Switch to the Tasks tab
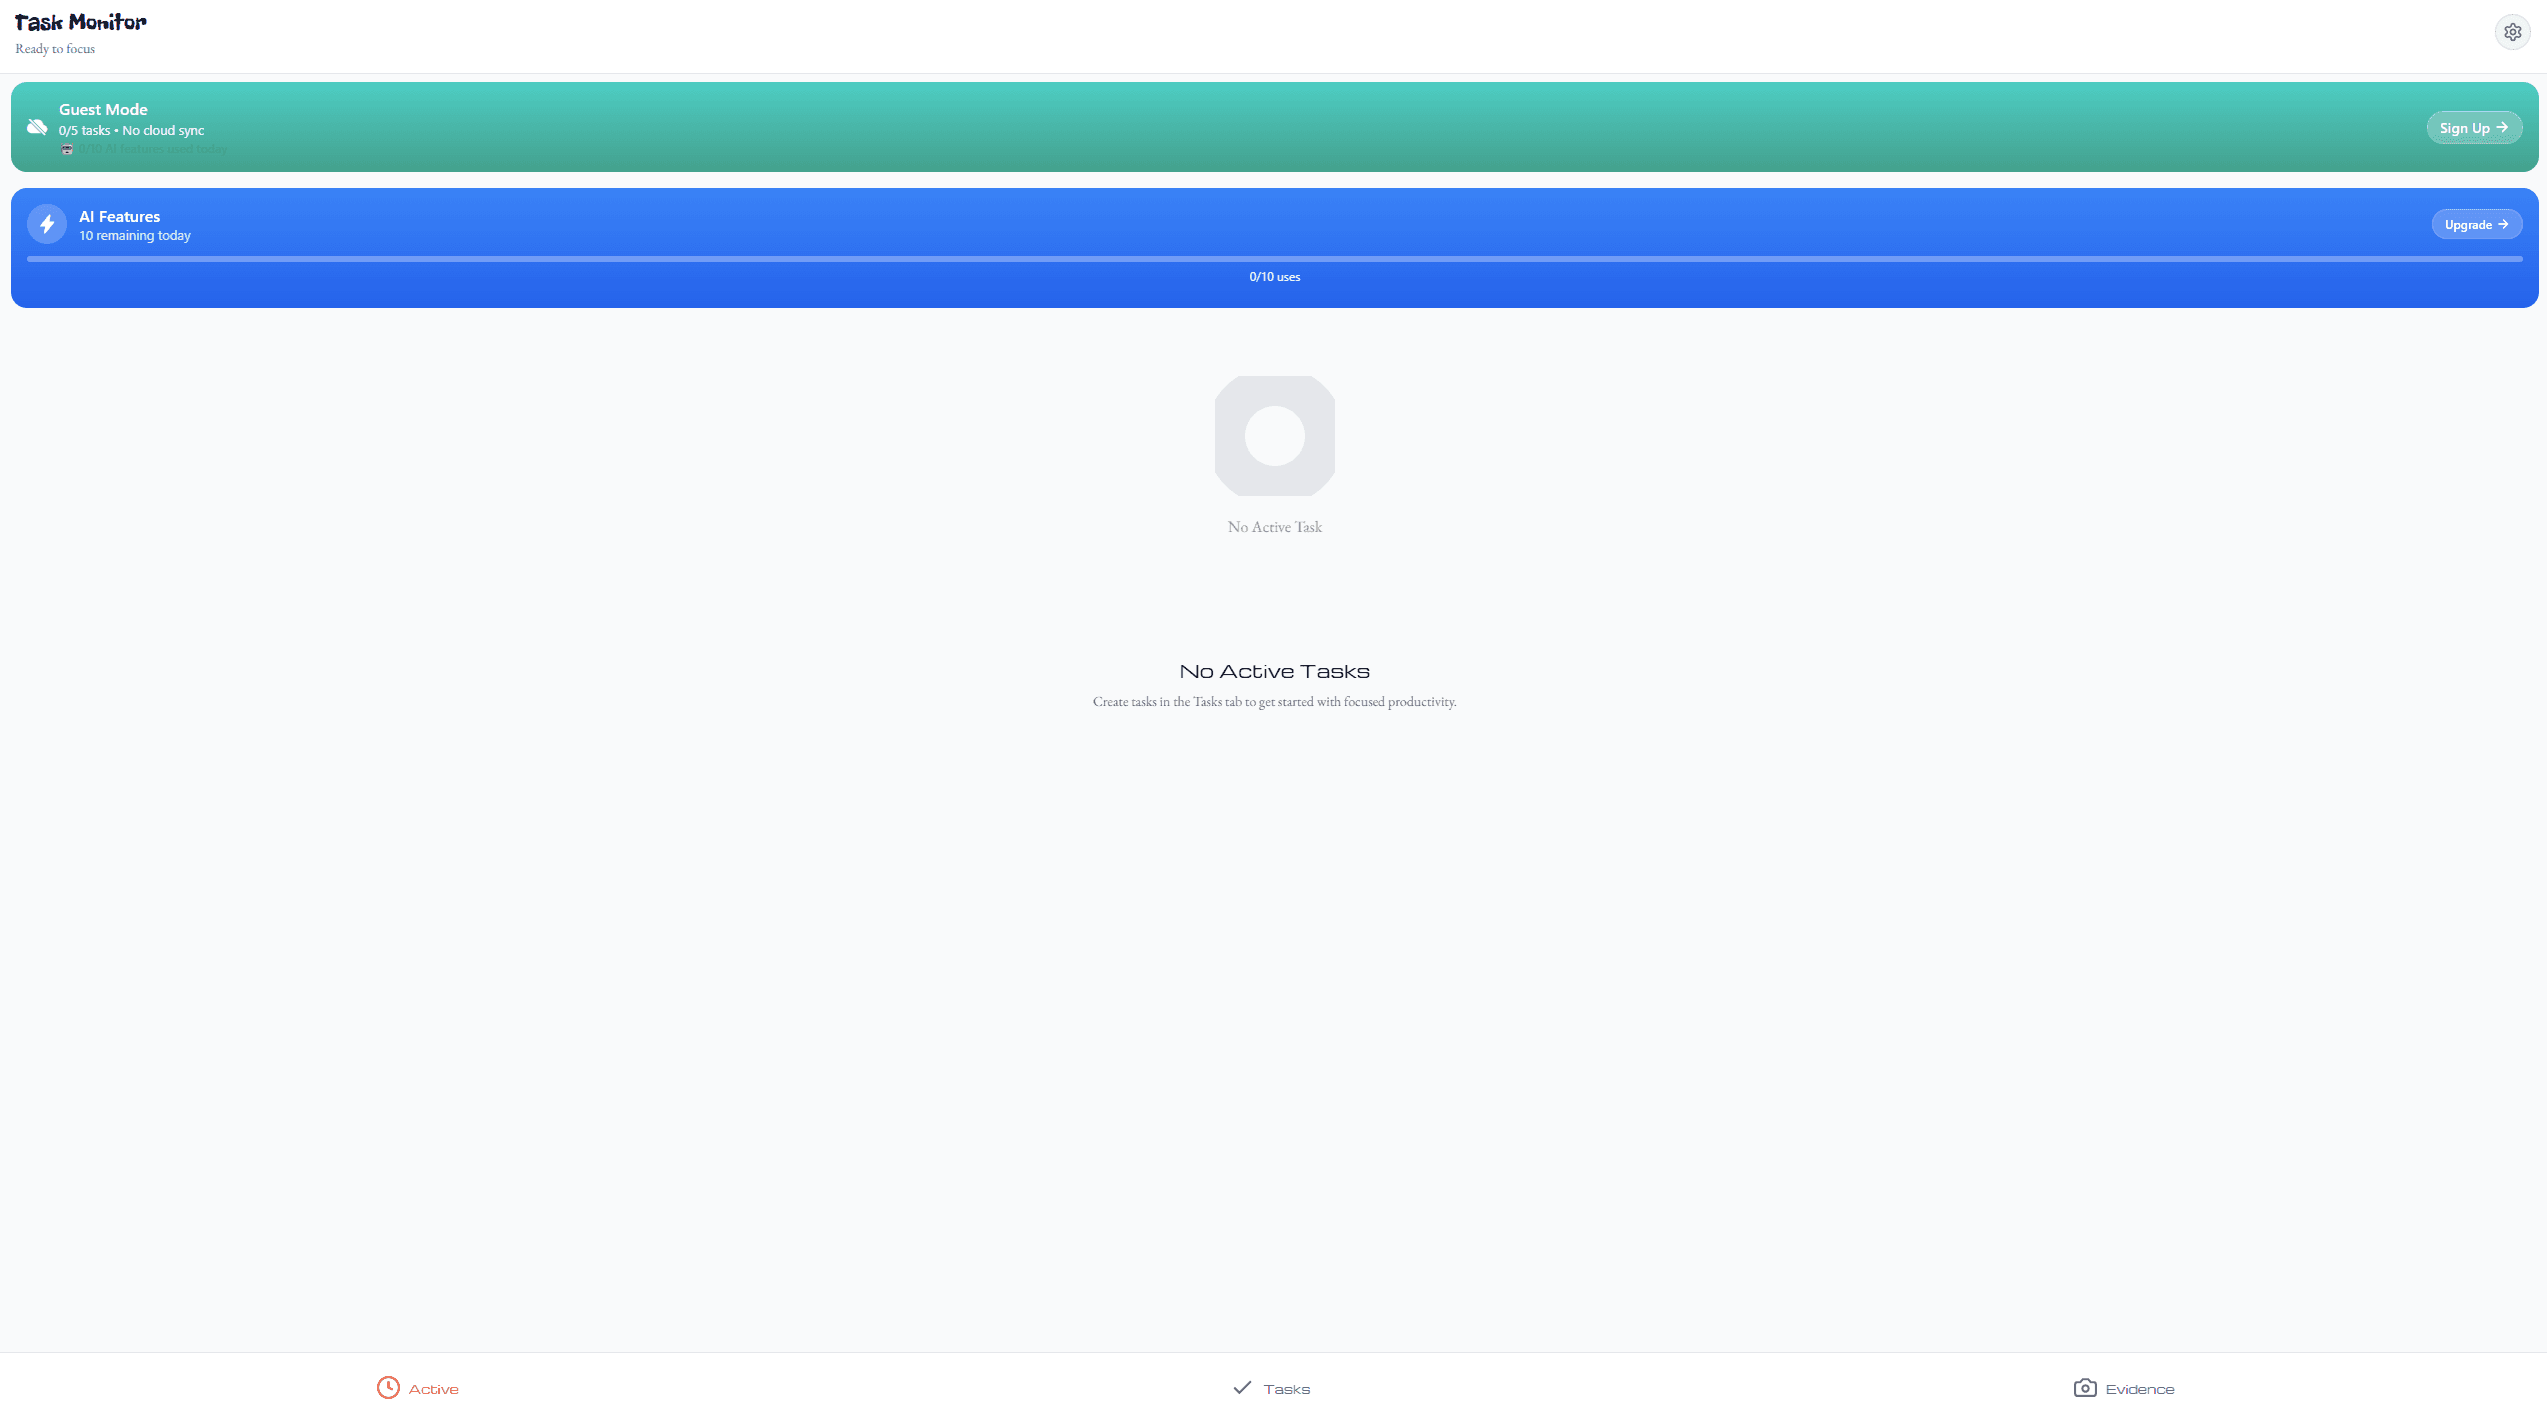This screenshot has width=2547, height=1414. [1286, 1389]
